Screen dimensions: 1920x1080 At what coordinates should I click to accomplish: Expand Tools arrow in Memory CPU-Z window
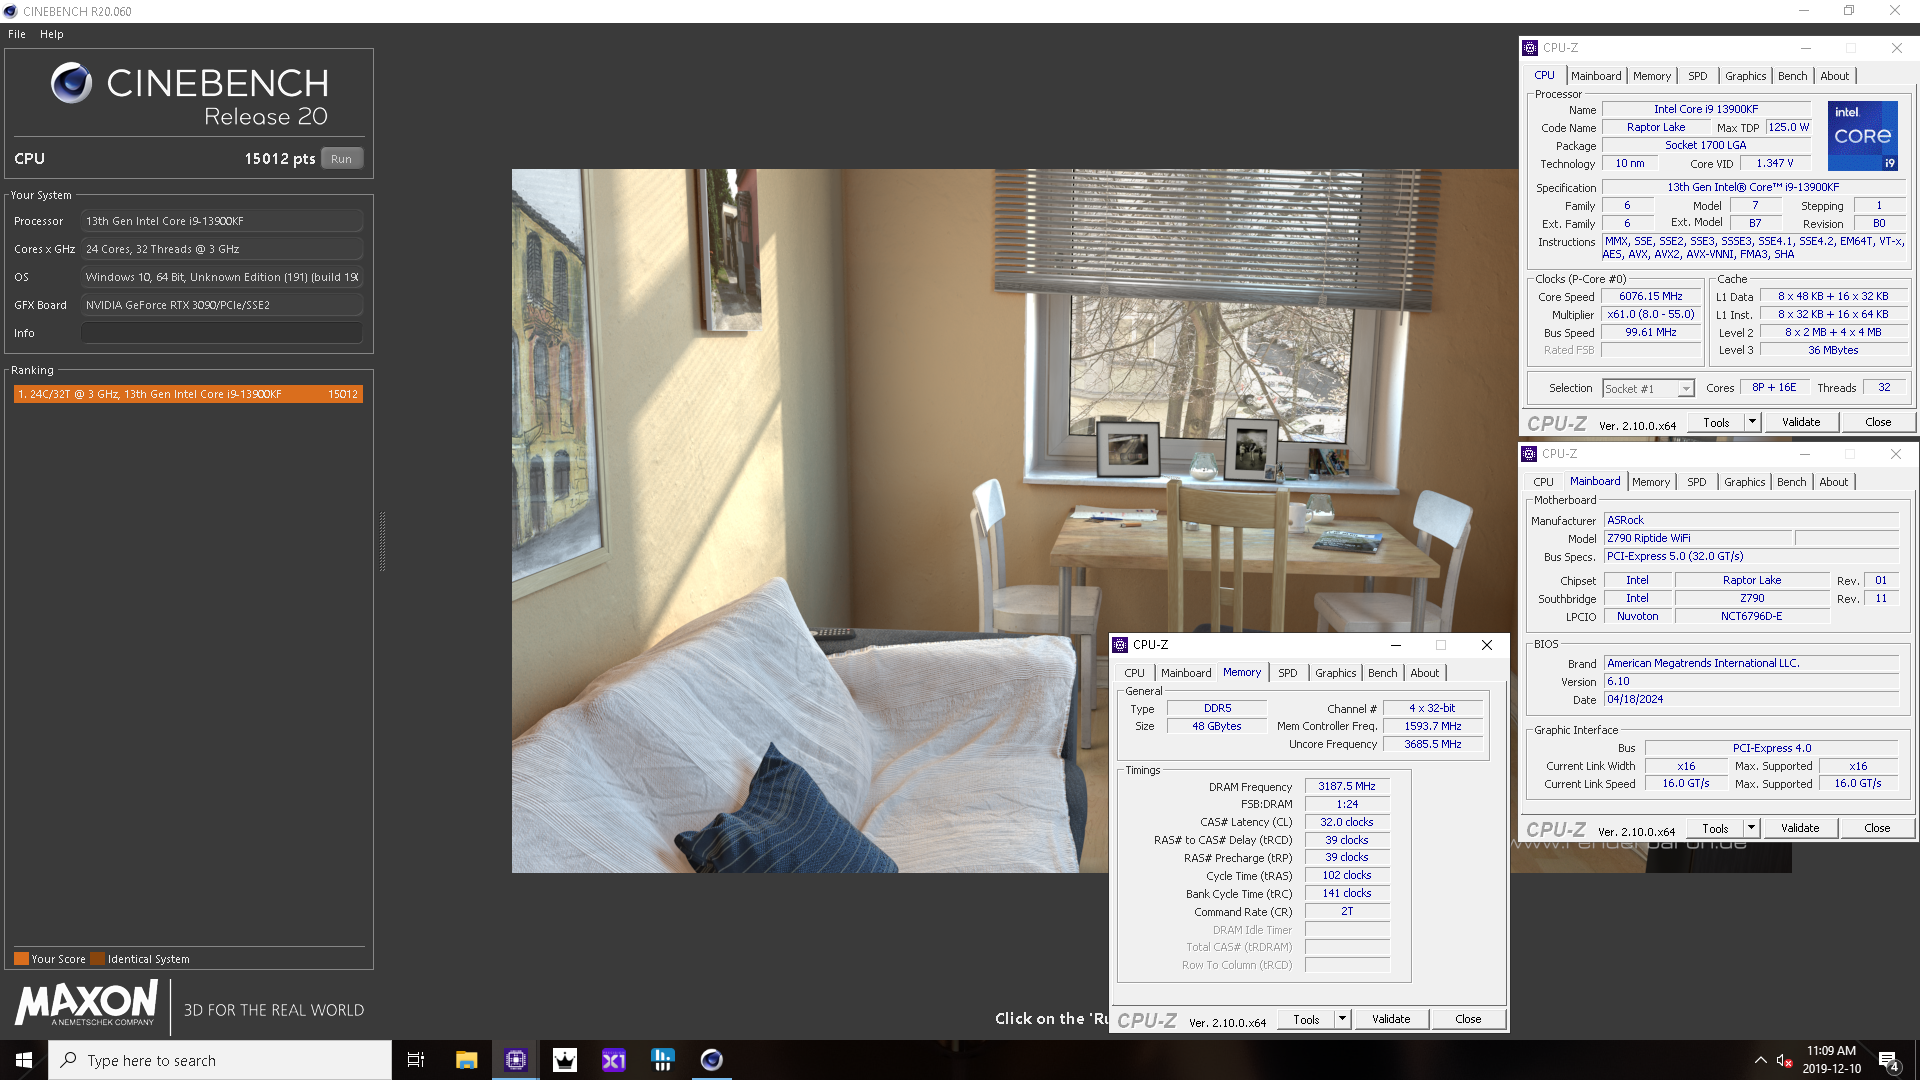1342,1019
